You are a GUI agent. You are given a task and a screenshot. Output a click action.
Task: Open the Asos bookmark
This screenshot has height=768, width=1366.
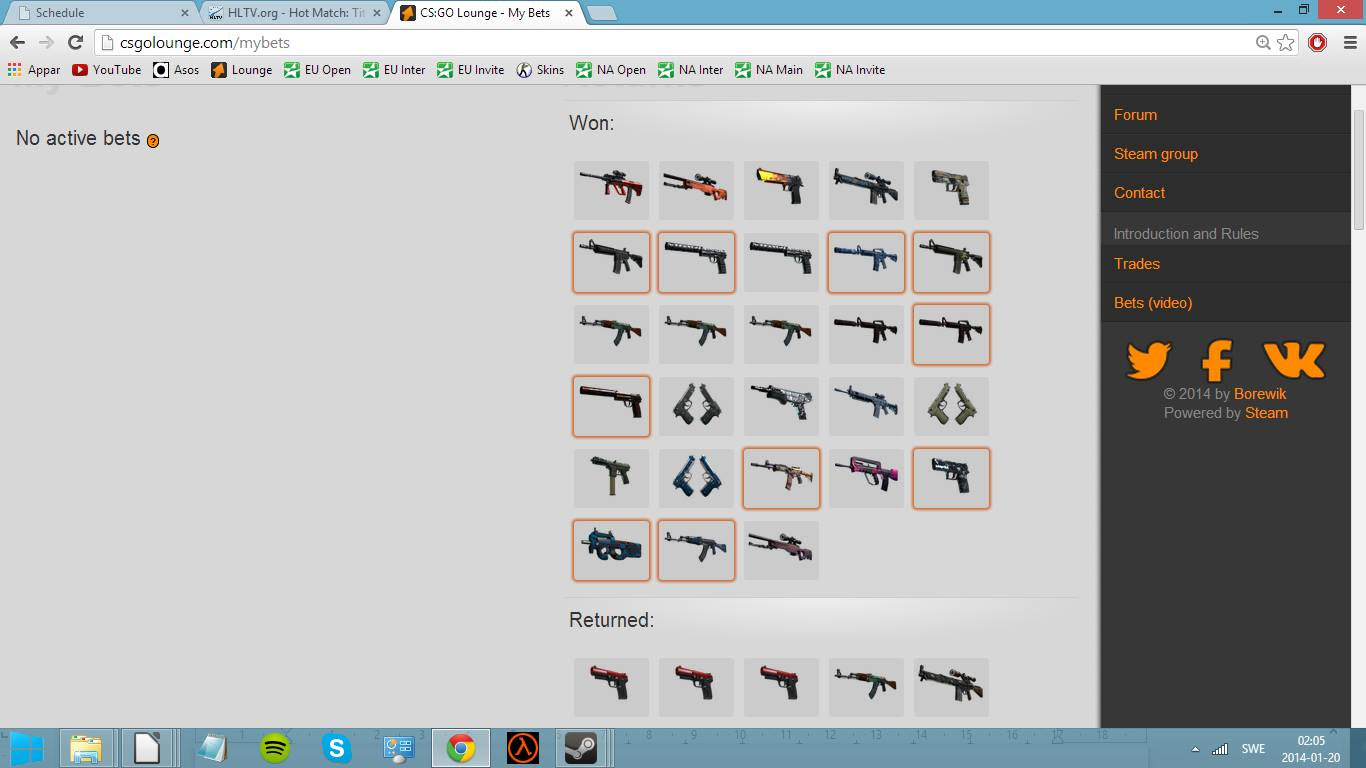176,70
